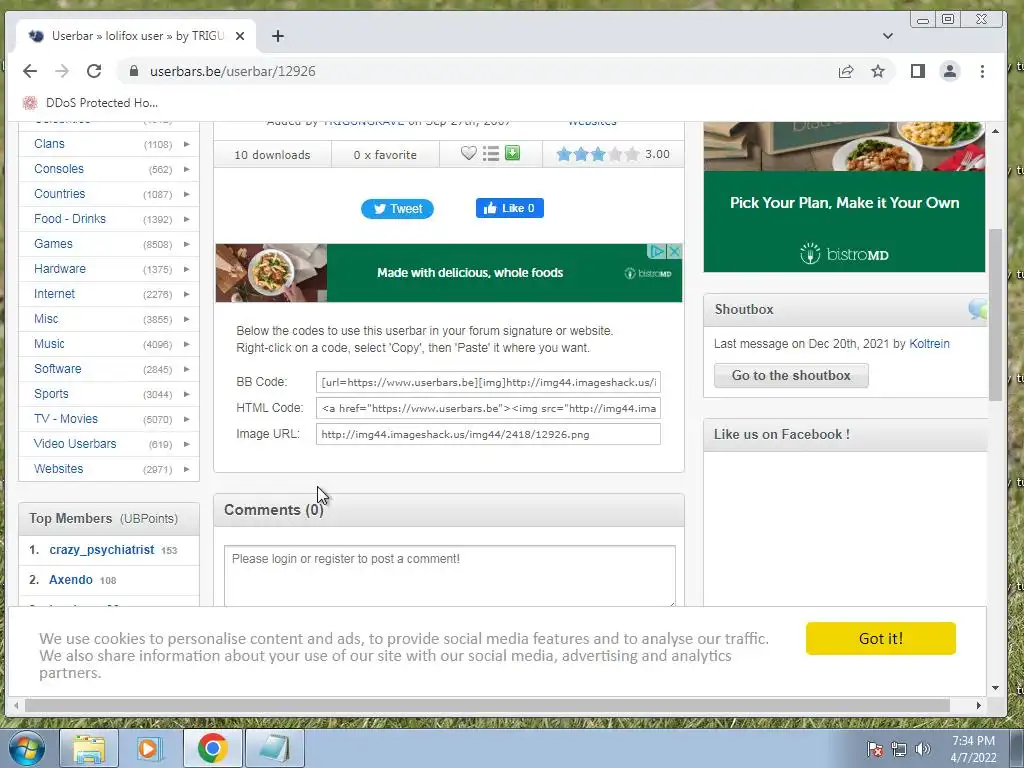Open File Explorer from taskbar

89,748
